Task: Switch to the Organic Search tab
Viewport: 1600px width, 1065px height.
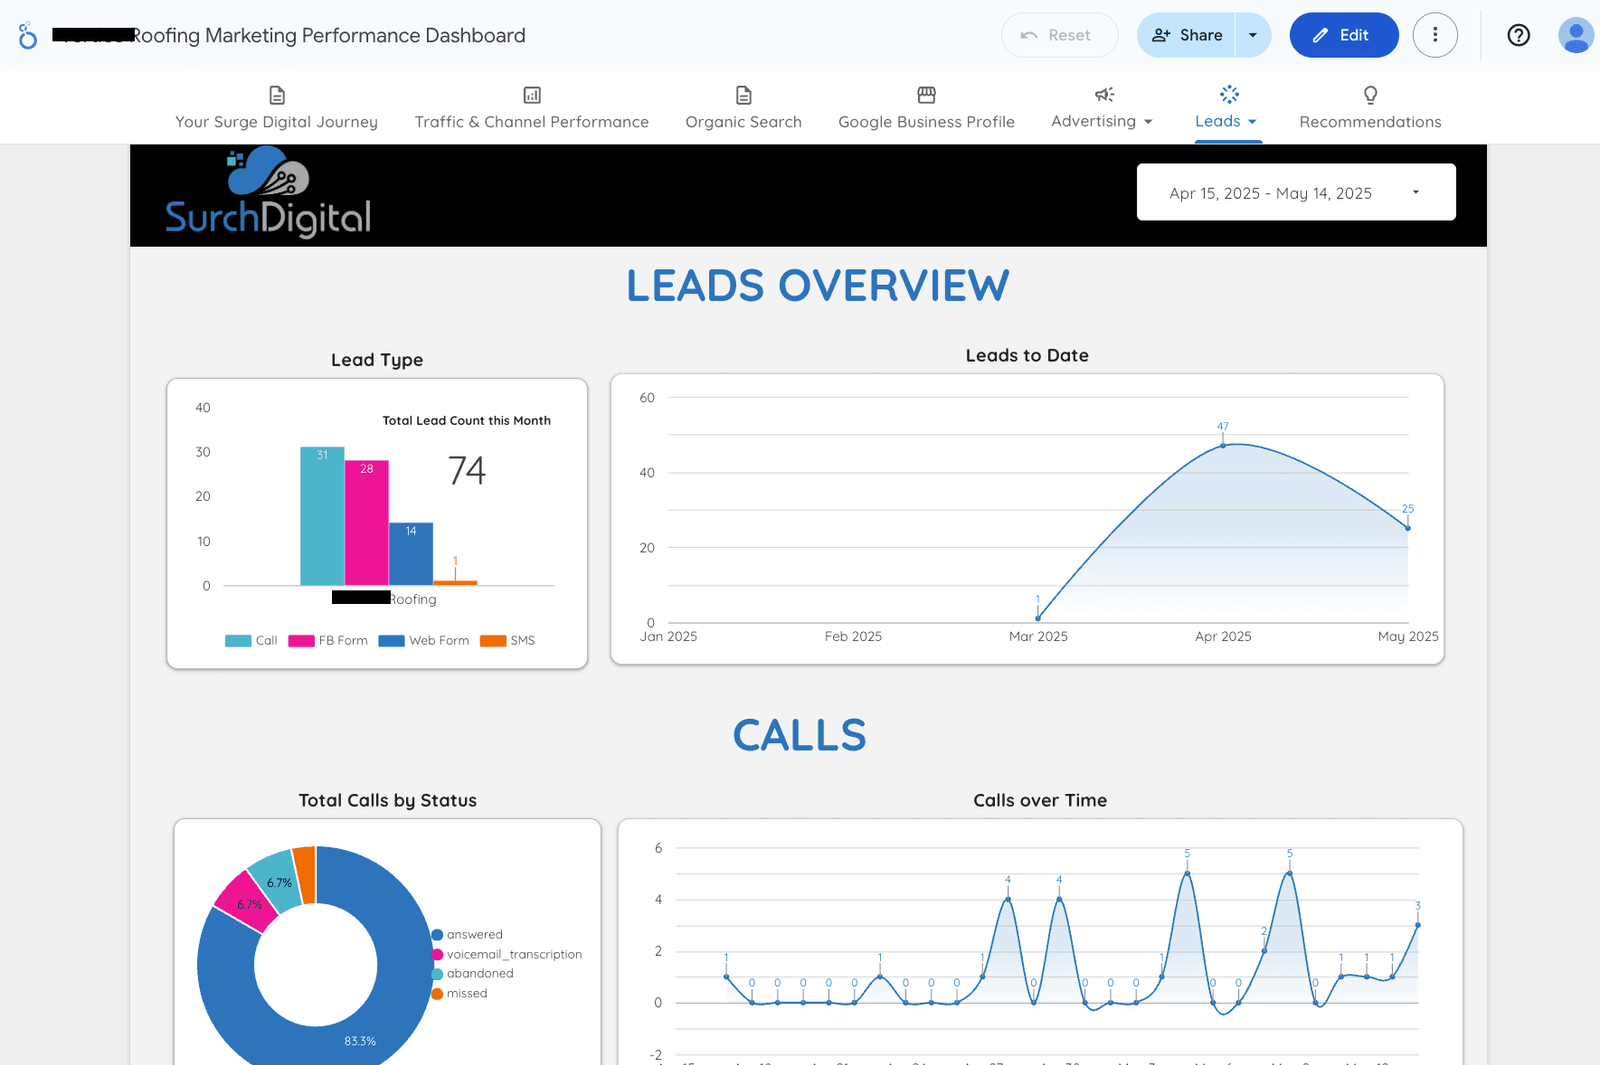Action: pyautogui.click(x=743, y=121)
